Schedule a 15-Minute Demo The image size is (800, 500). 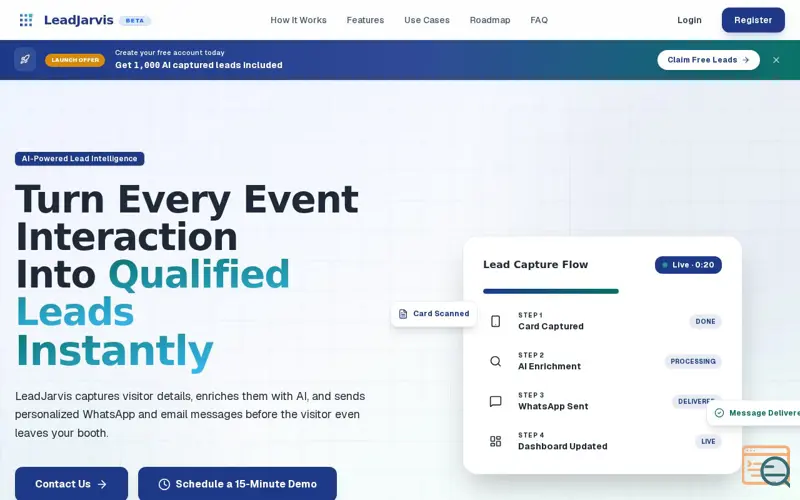[237, 484]
